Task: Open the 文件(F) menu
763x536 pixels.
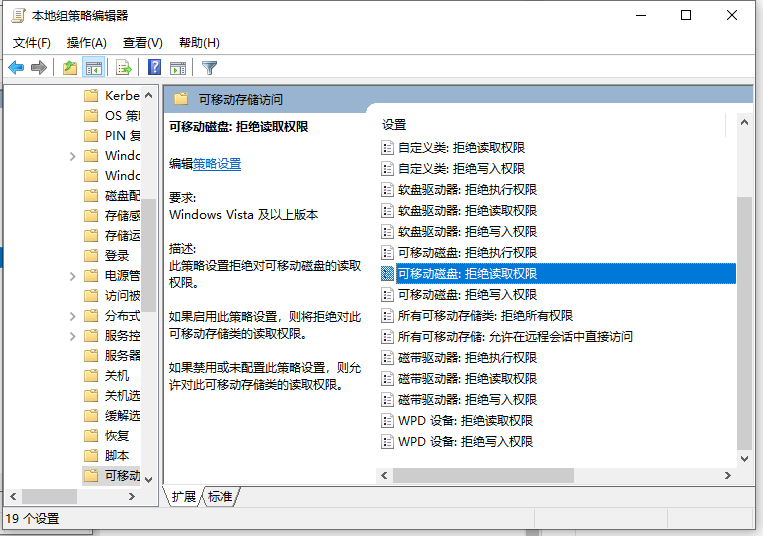Action: click(32, 43)
